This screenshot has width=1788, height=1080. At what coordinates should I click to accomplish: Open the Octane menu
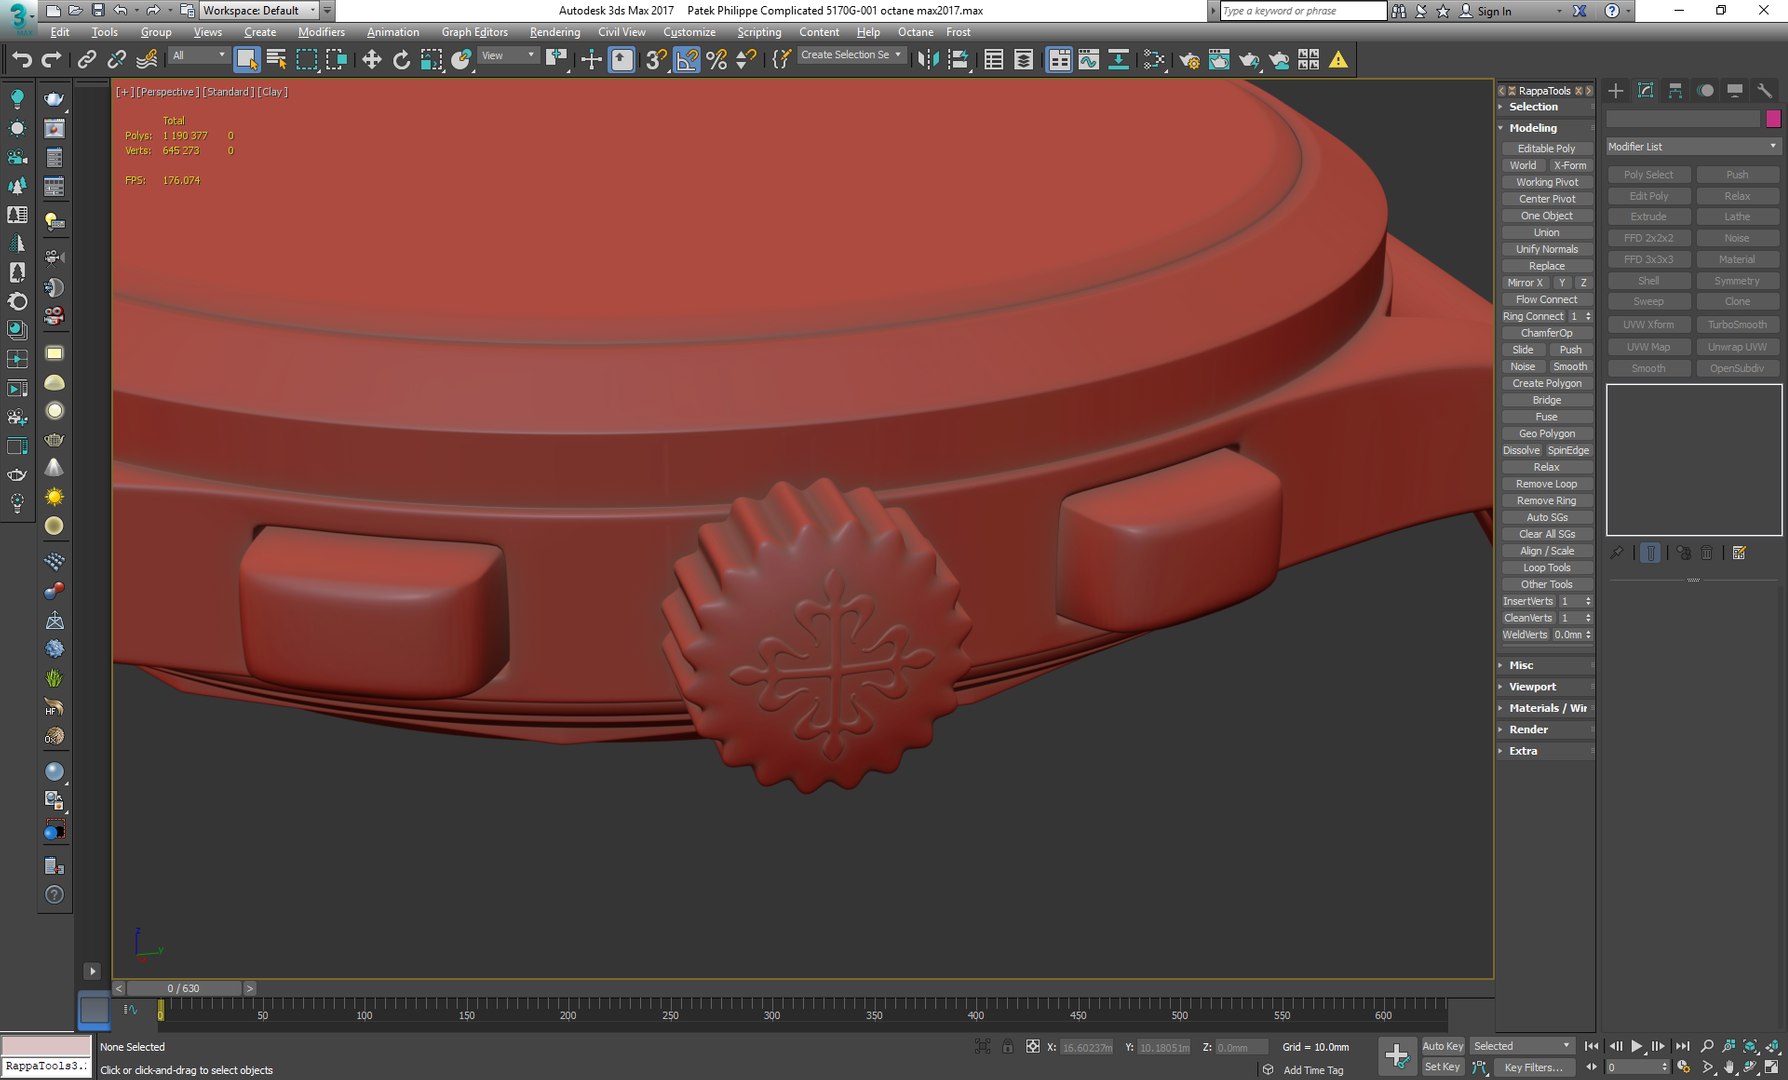point(915,32)
